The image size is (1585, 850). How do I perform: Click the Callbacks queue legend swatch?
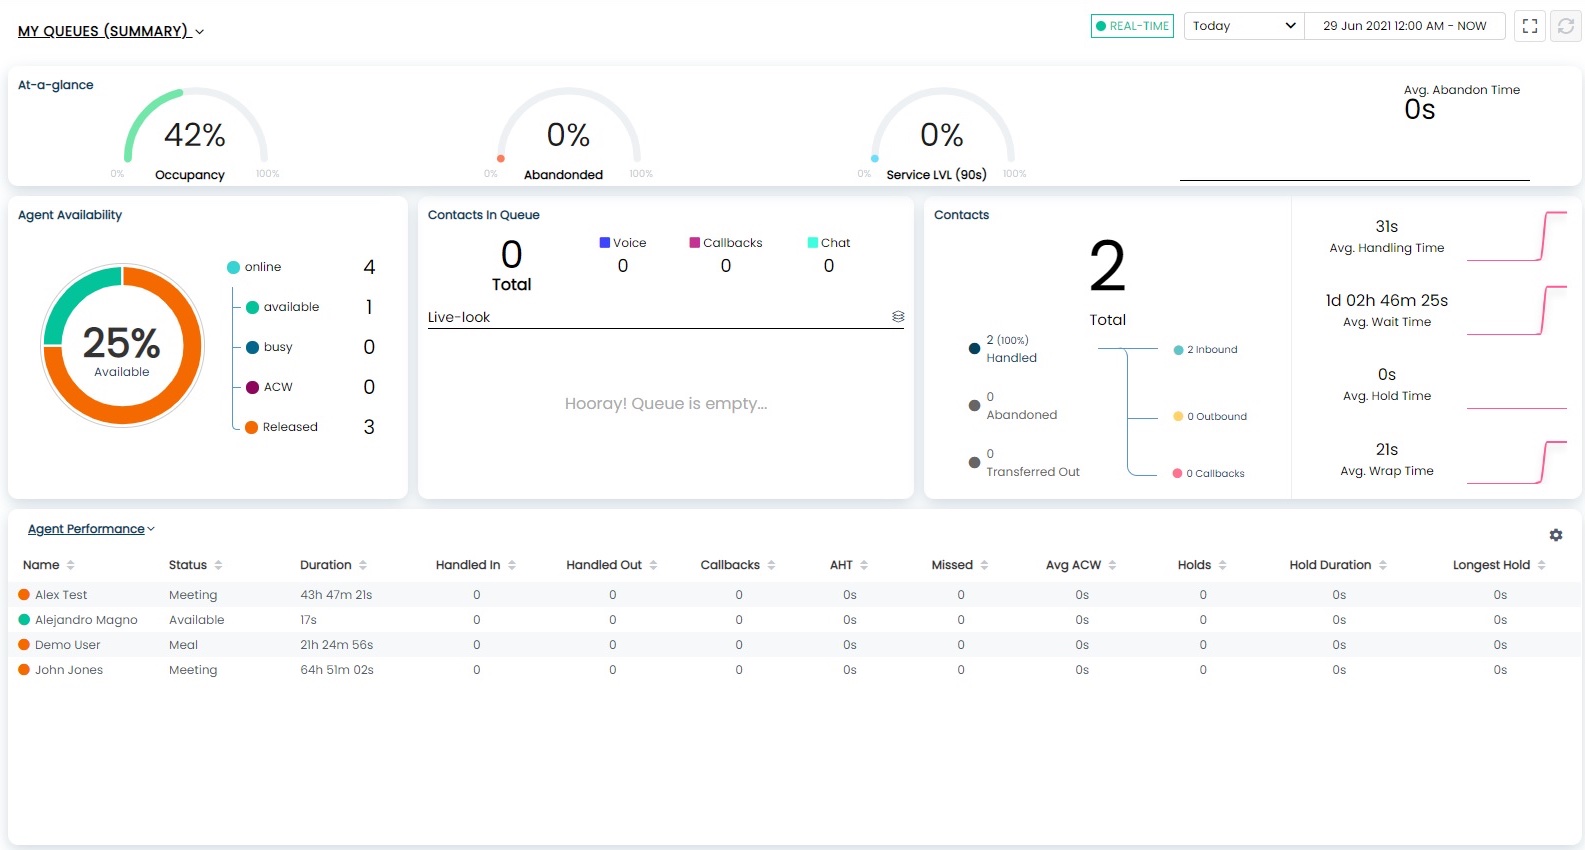(x=695, y=242)
